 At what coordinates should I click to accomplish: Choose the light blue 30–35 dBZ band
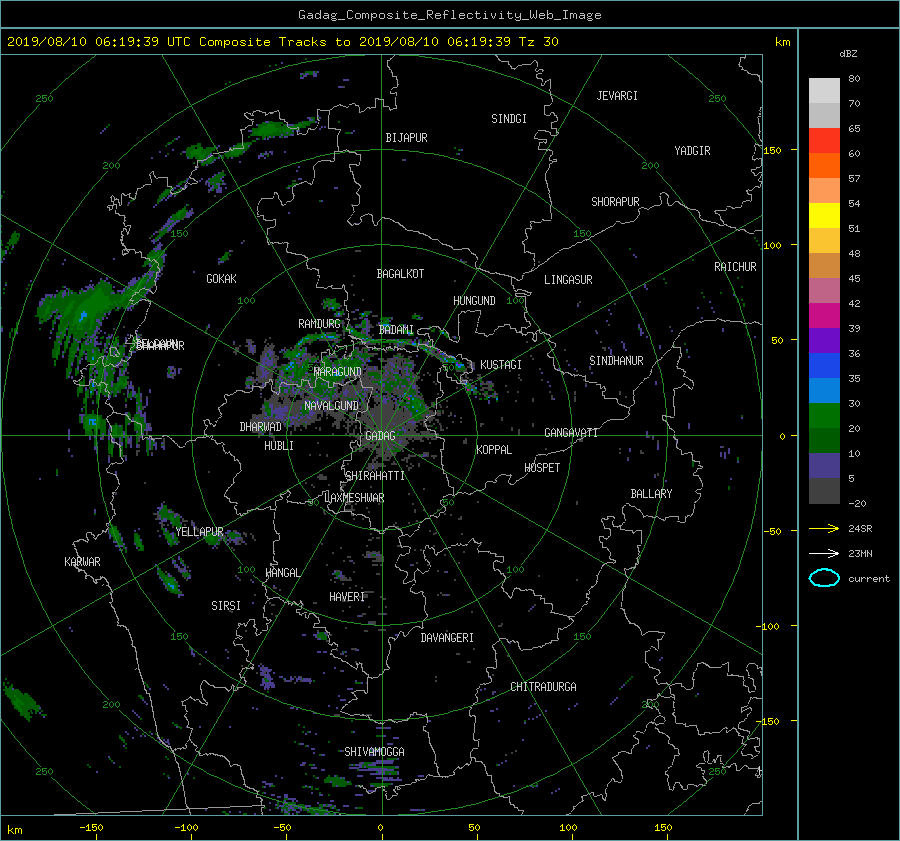pos(824,390)
